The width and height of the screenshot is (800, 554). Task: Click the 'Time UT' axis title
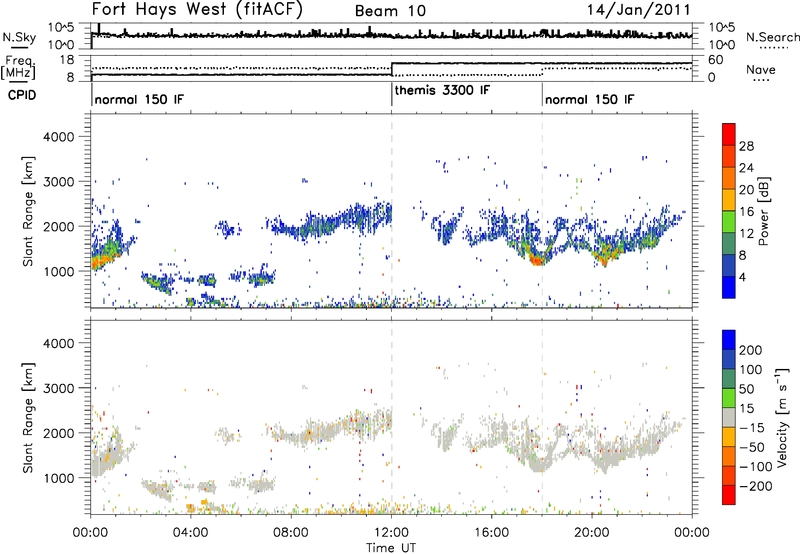[391, 548]
